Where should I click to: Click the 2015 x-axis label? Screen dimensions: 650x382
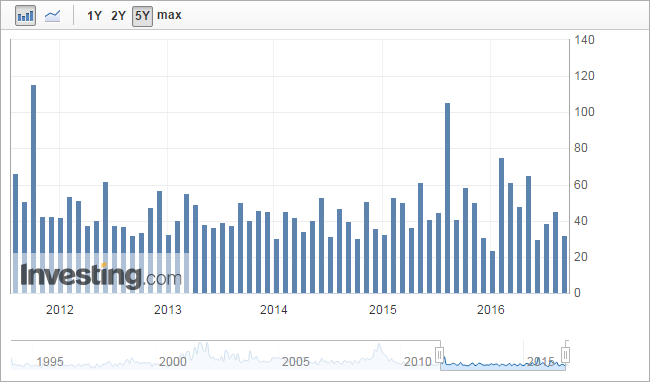pos(383,309)
